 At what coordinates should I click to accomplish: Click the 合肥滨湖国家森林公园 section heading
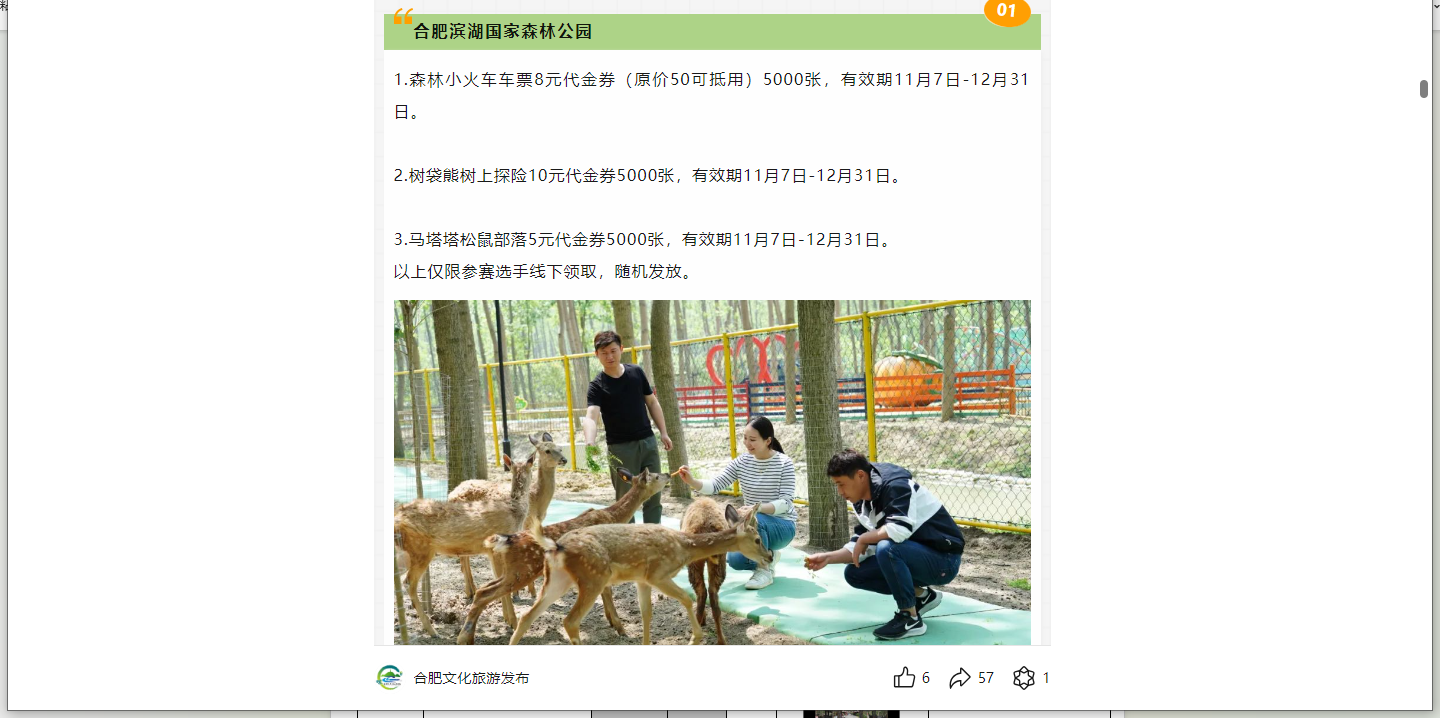pos(503,32)
